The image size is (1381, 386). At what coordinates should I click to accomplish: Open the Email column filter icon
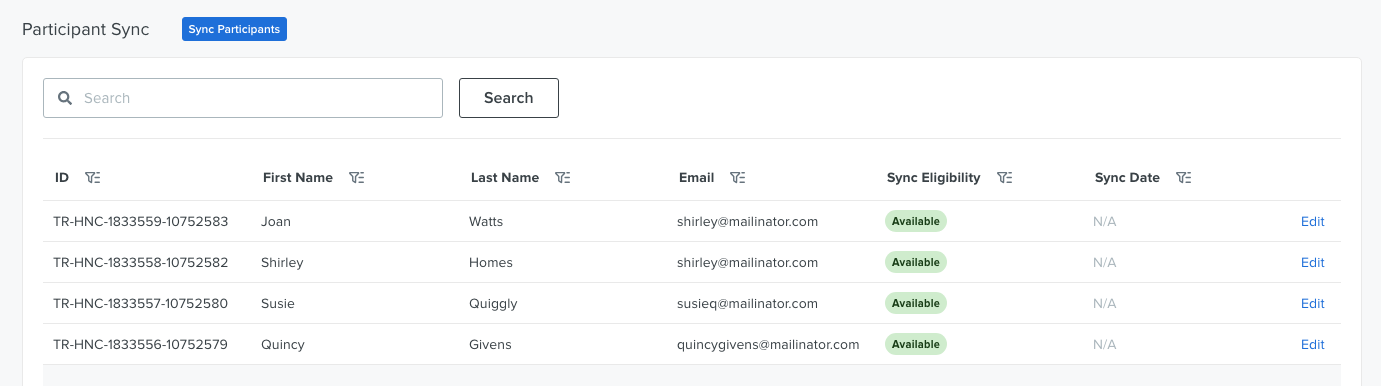tap(737, 178)
